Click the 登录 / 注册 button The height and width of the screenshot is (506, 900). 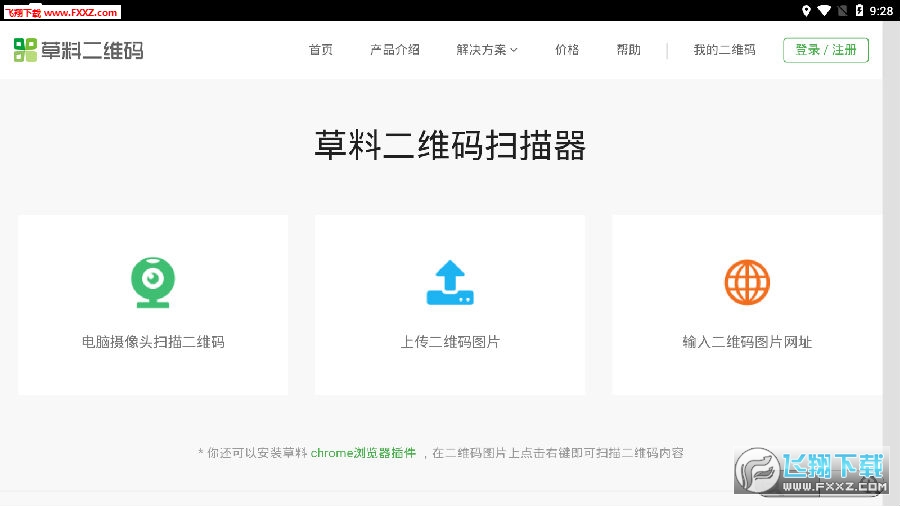tap(825, 50)
